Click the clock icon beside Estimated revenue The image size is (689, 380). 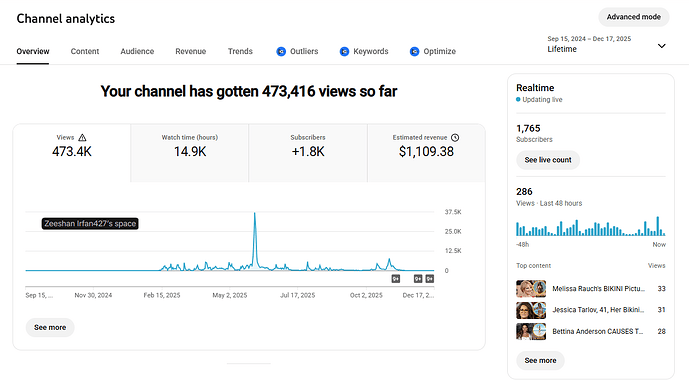455,138
